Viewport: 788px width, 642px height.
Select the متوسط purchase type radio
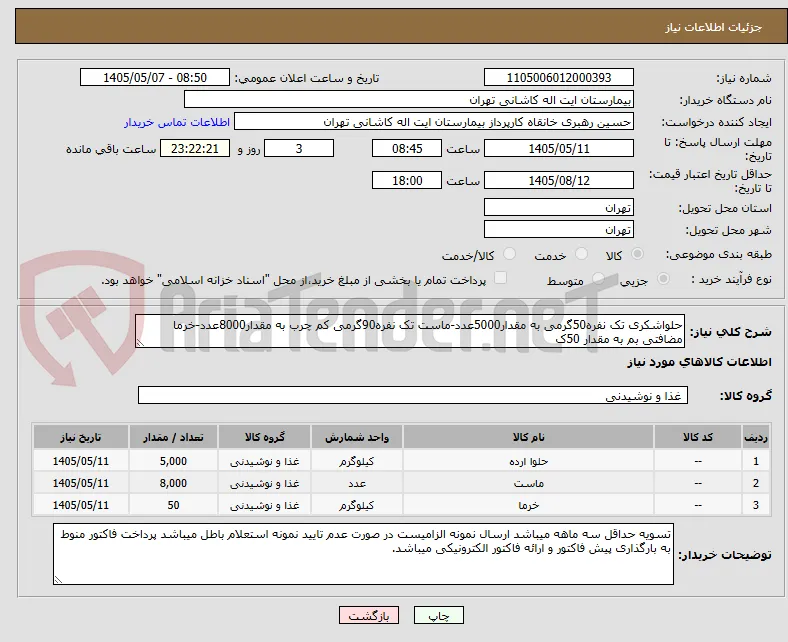click(599, 279)
